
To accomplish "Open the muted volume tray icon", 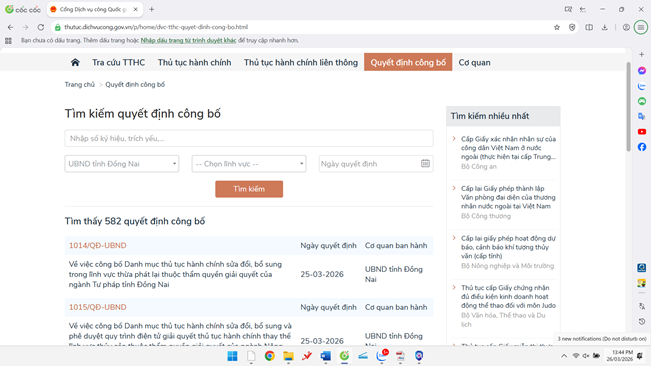I will 586,356.
